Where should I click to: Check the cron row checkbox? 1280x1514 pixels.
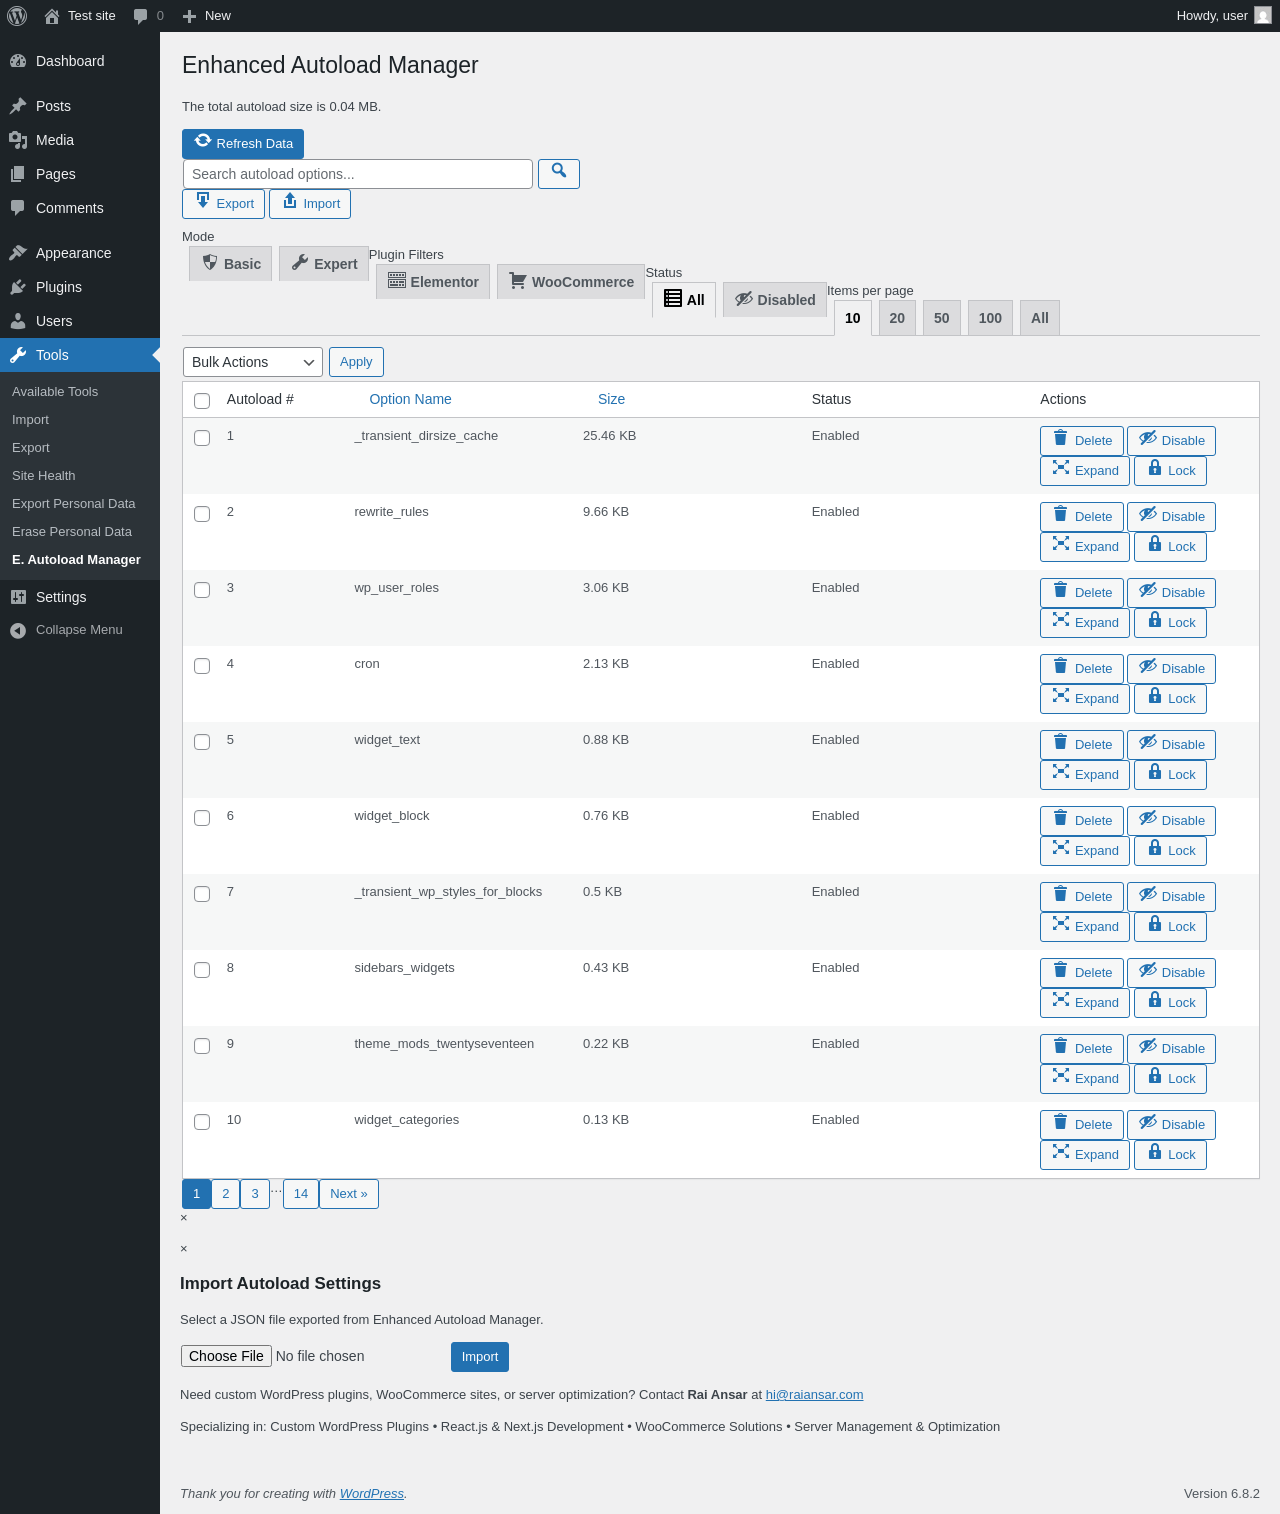(x=202, y=666)
